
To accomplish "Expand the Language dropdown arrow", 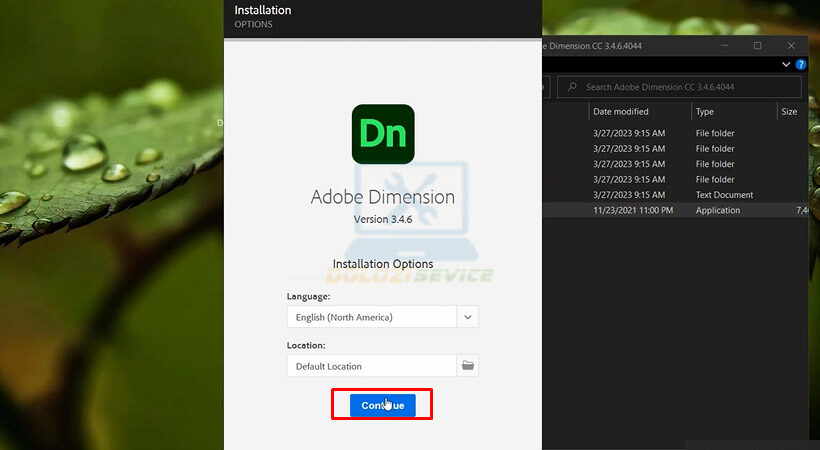I will tap(468, 317).
